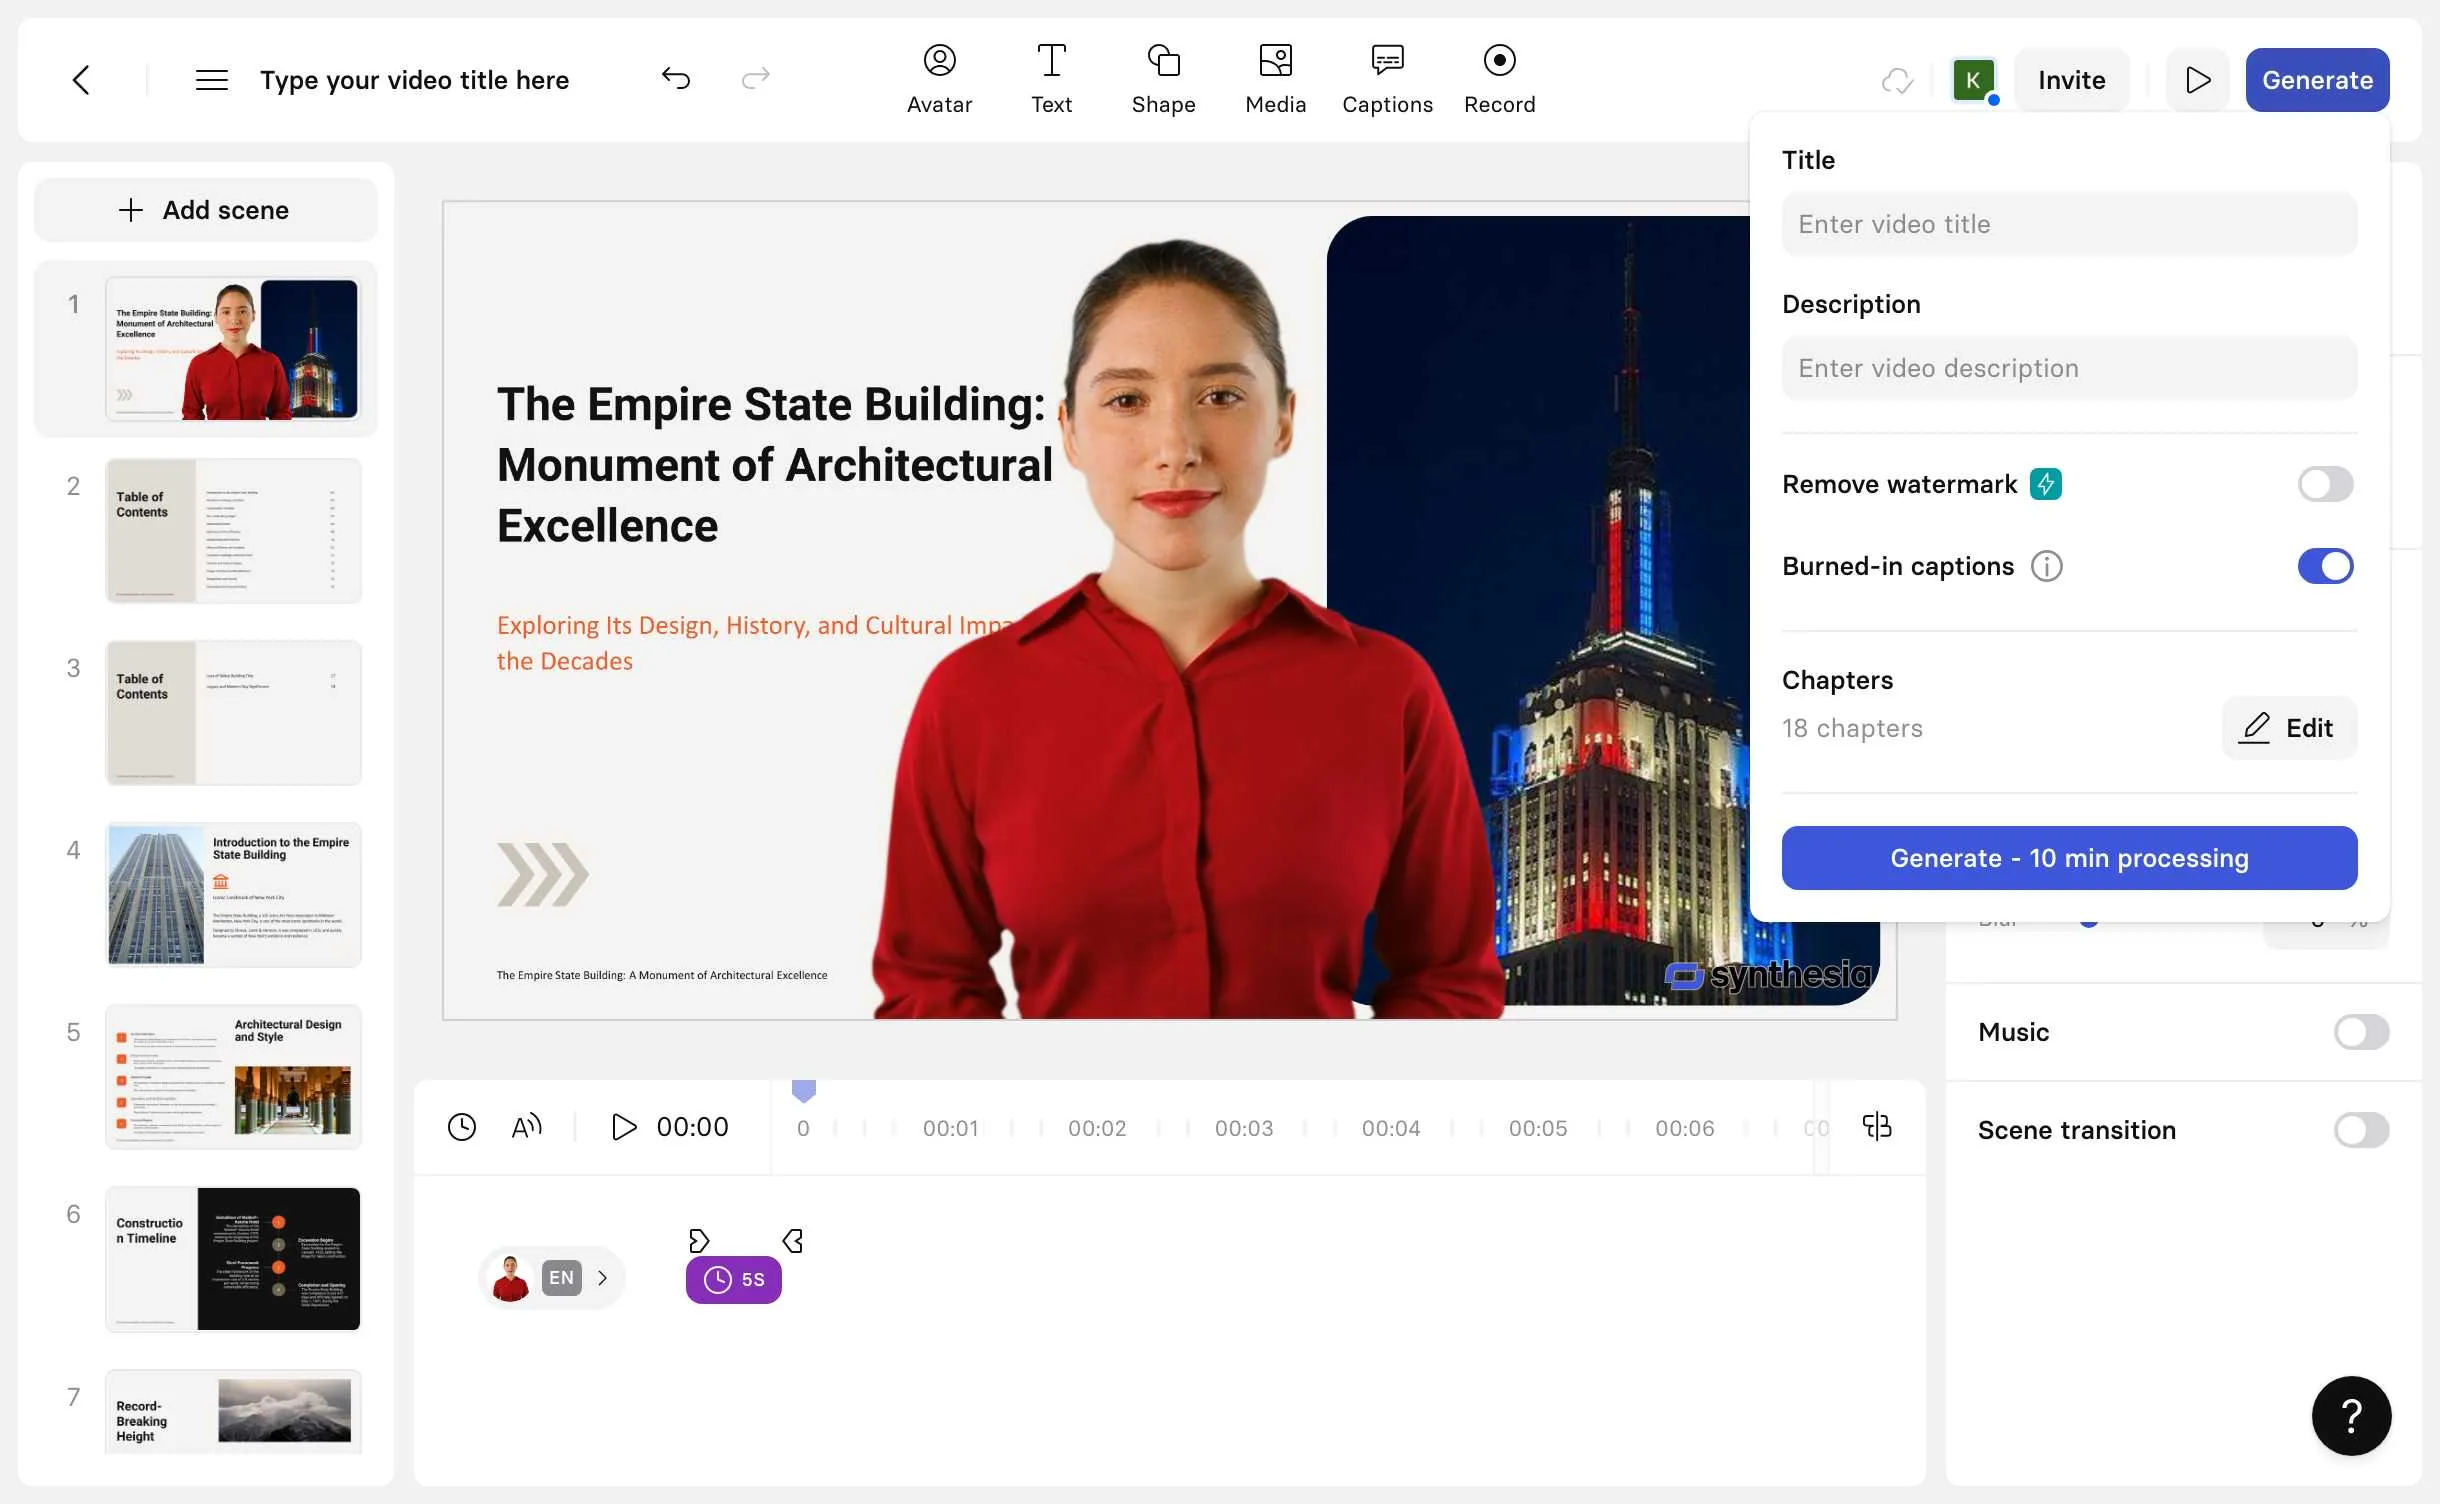Disable the Burned-in captions toggle
Viewport: 2440px width, 1504px height.
2325,566
